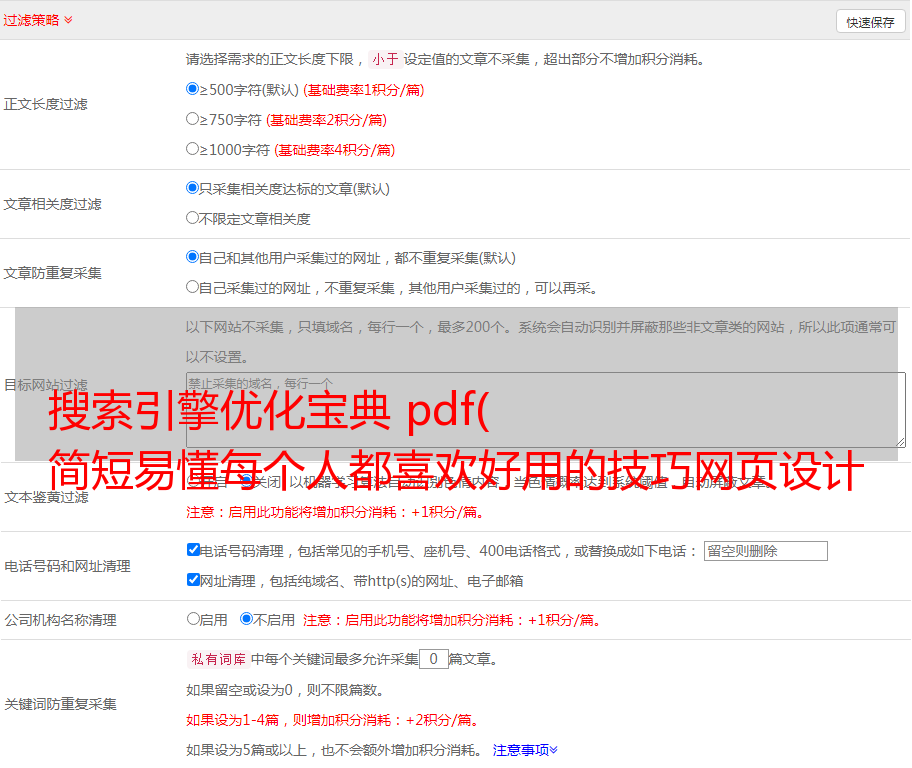Choose 不限定文章相关度 radio option

tap(193, 218)
